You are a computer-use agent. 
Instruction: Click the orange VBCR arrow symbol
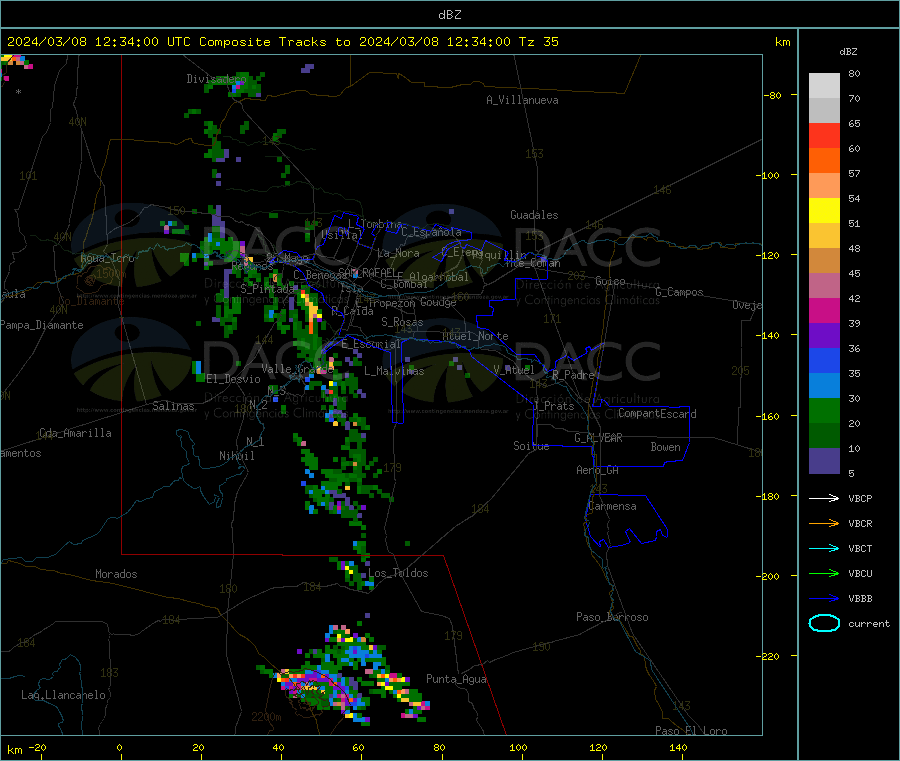(824, 523)
